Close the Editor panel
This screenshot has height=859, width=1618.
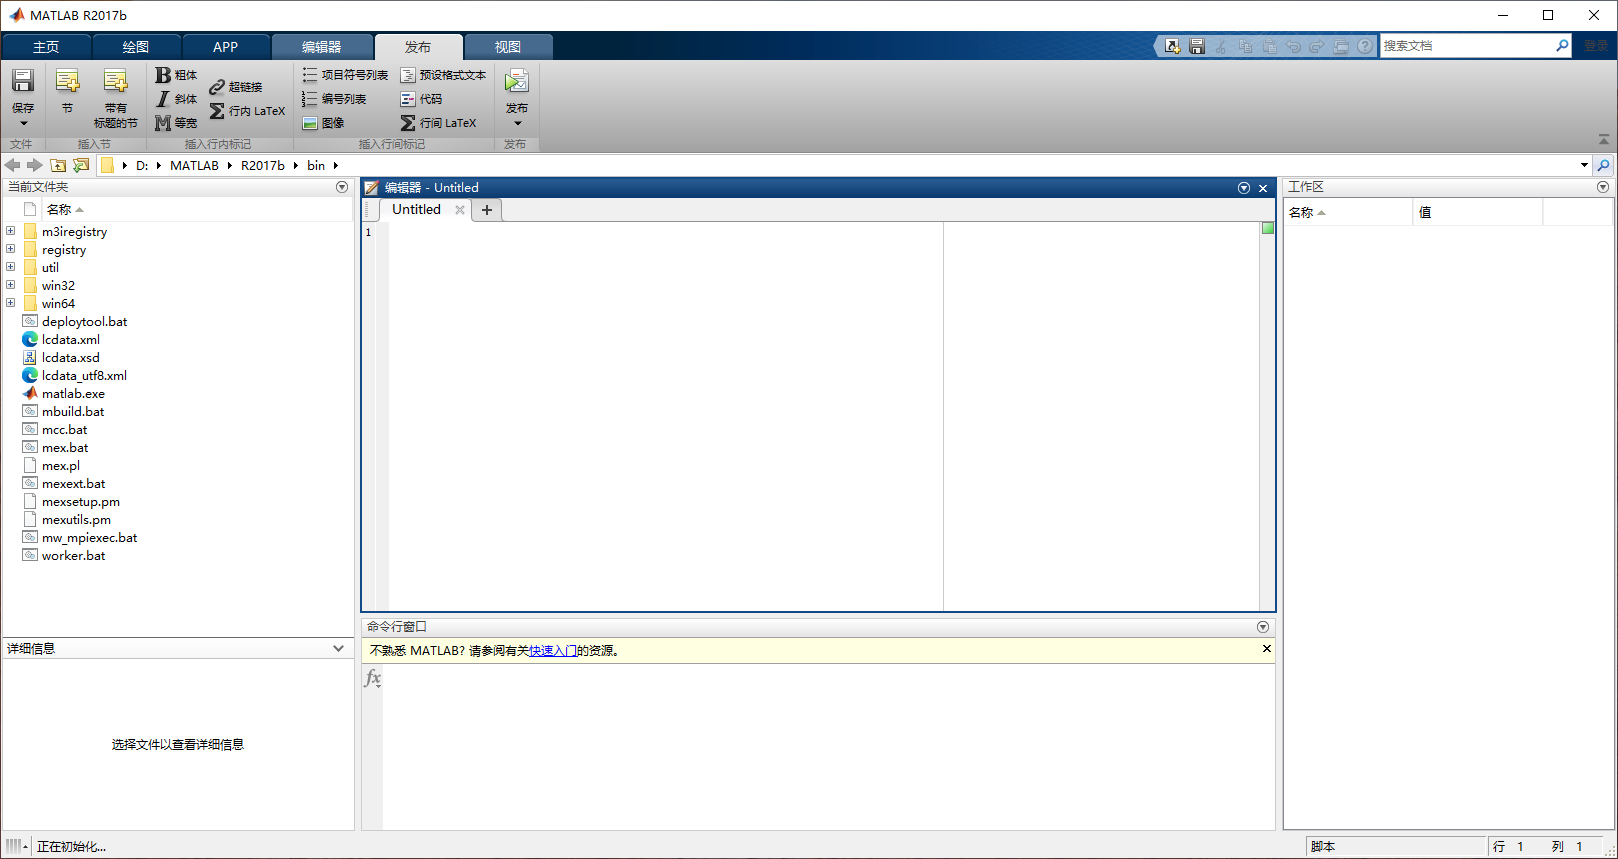1263,188
